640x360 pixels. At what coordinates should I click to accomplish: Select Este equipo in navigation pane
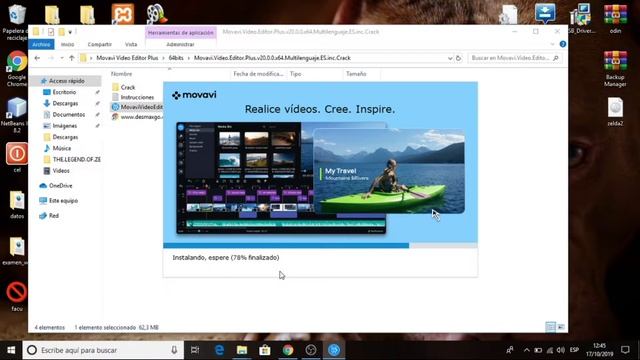coord(63,201)
